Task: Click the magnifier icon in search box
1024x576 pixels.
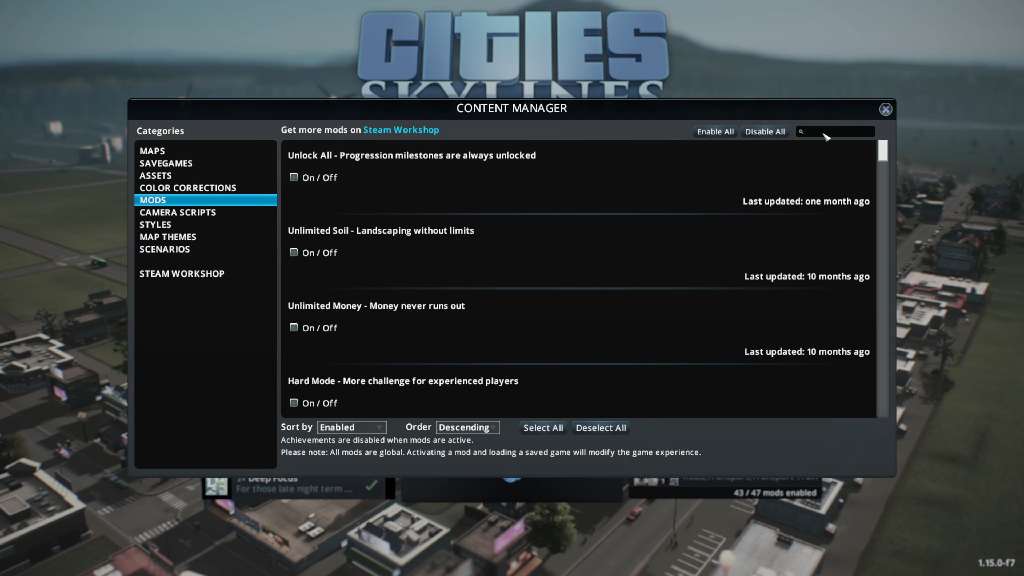Action: [x=802, y=132]
